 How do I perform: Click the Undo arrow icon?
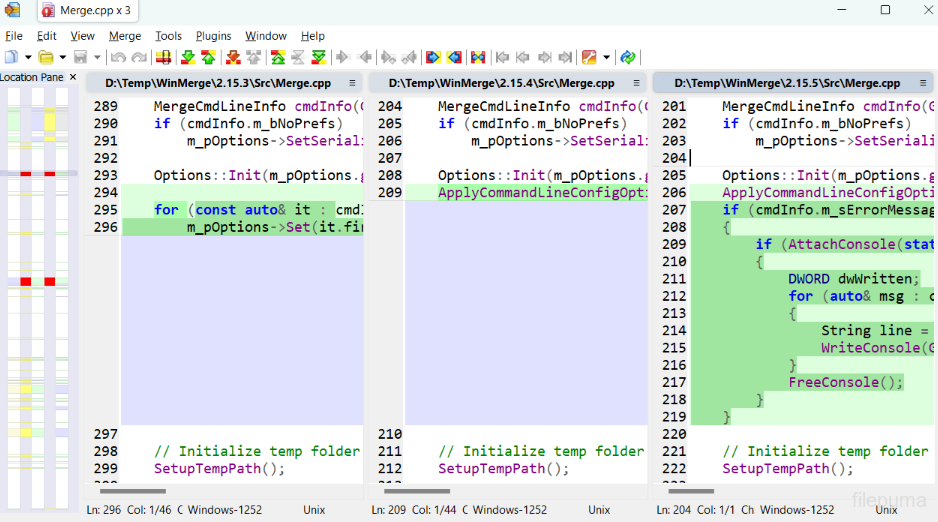coord(118,58)
